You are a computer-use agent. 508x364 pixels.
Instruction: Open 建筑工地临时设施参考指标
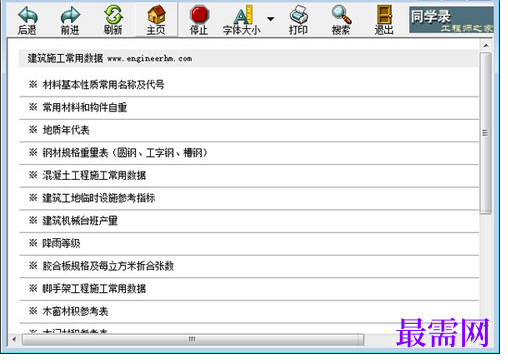click(x=99, y=198)
